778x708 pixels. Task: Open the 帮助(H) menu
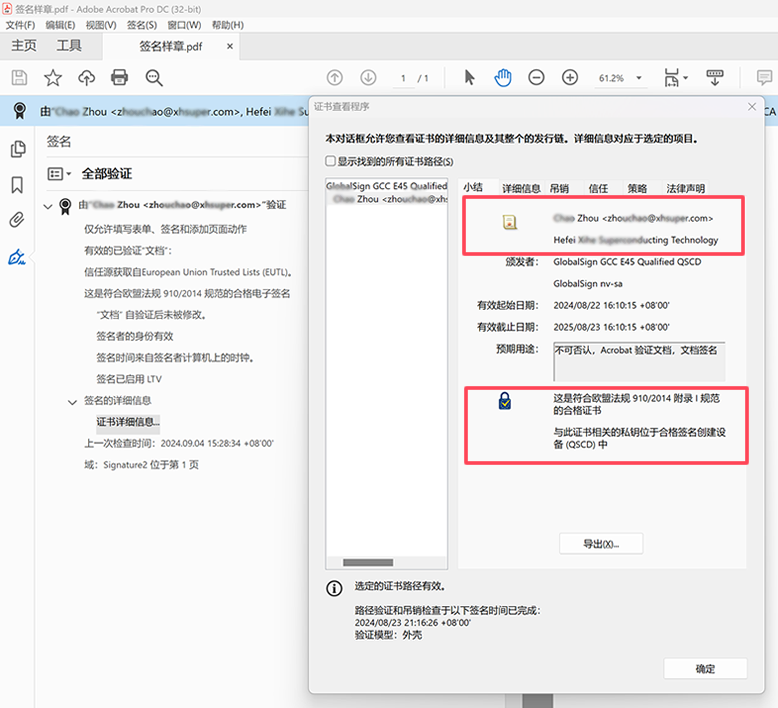[228, 25]
